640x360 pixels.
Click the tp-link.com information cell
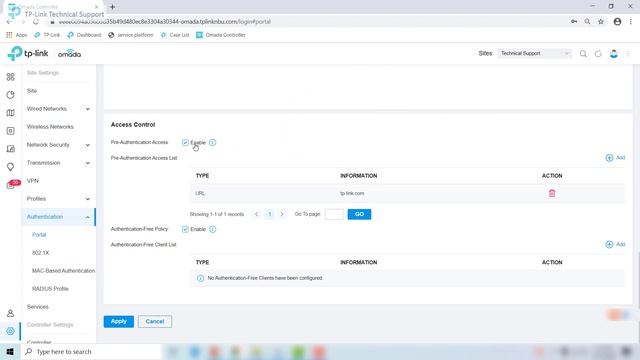[352, 193]
